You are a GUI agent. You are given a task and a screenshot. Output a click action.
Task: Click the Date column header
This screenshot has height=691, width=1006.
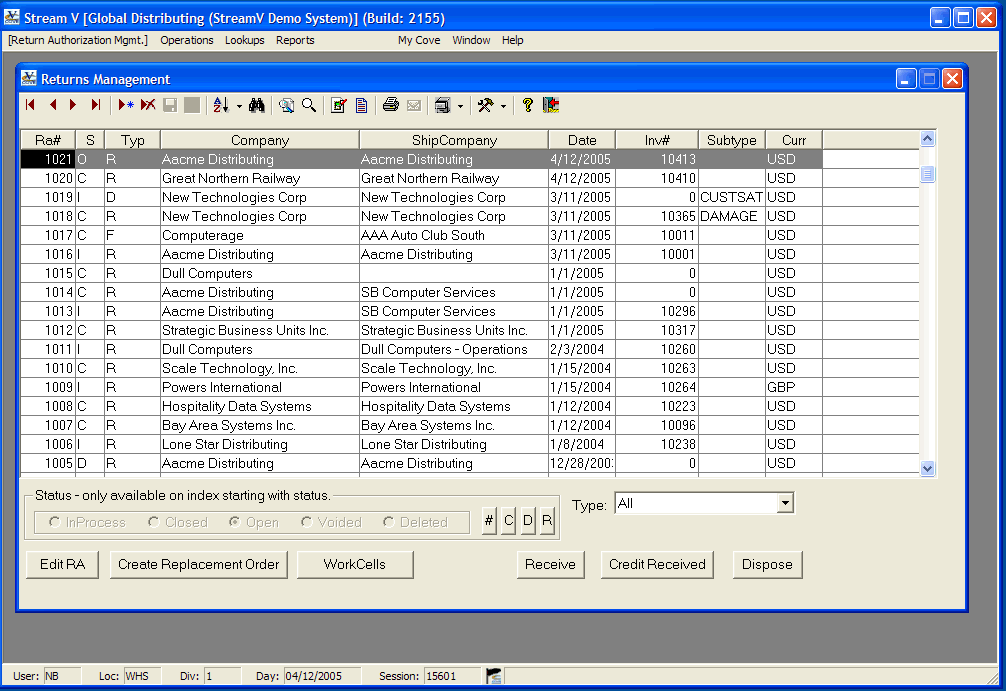coord(582,140)
